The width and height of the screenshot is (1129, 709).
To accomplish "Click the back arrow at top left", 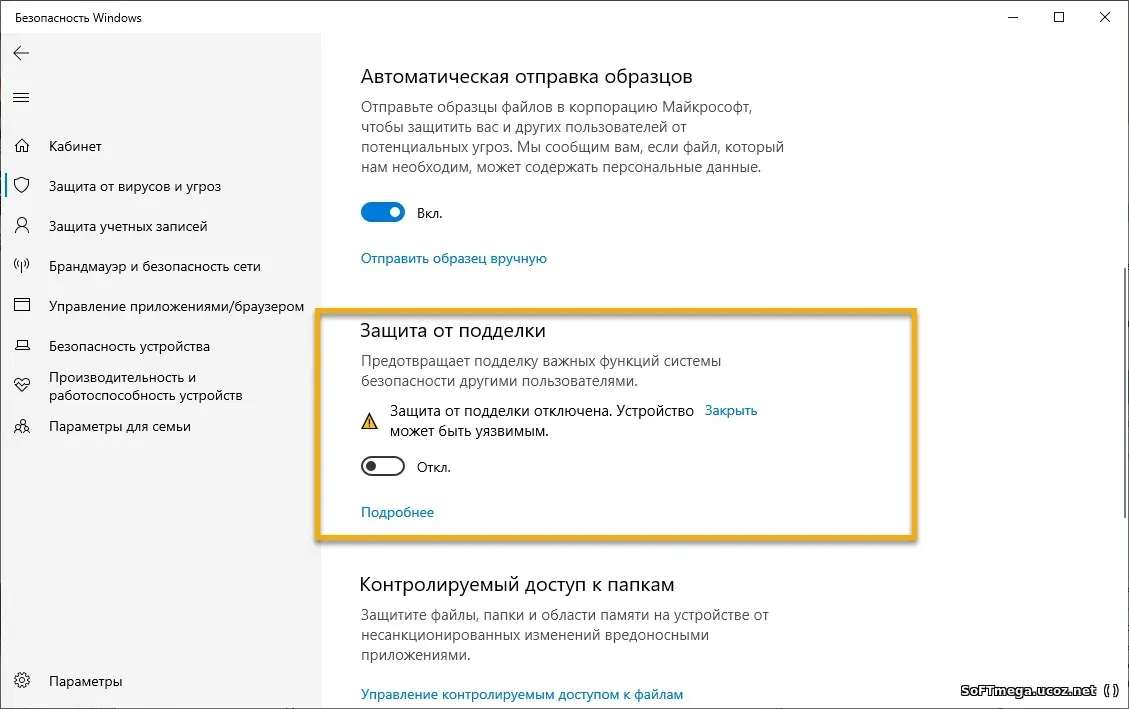I will click(21, 53).
